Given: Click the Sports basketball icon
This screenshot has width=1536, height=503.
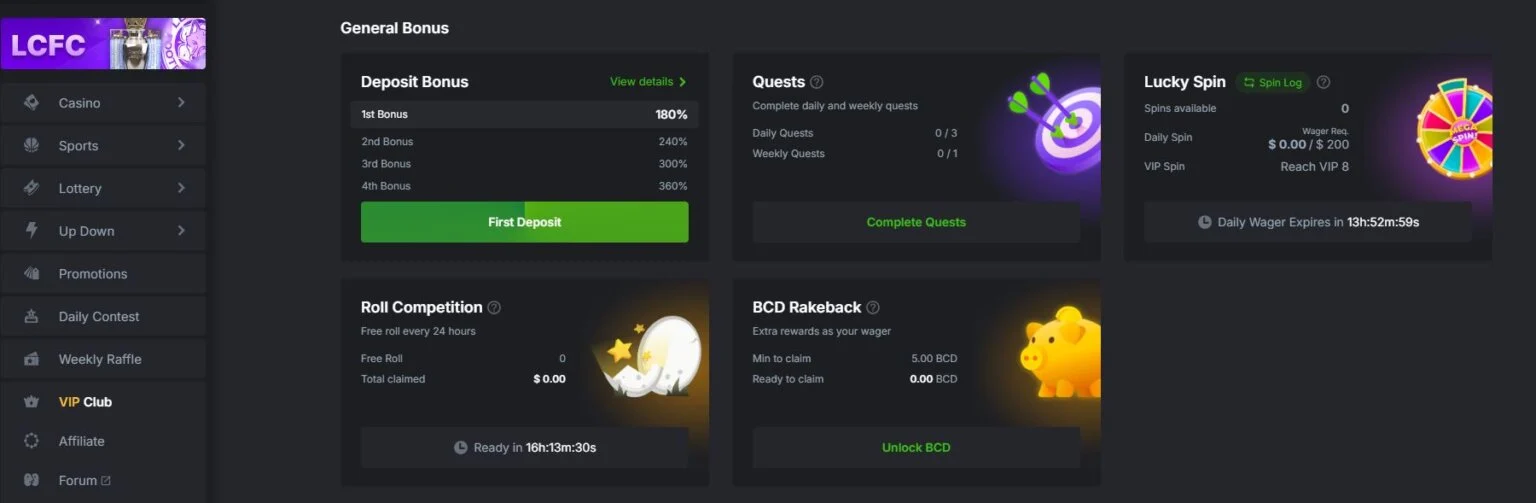Looking at the screenshot, I should (31, 146).
